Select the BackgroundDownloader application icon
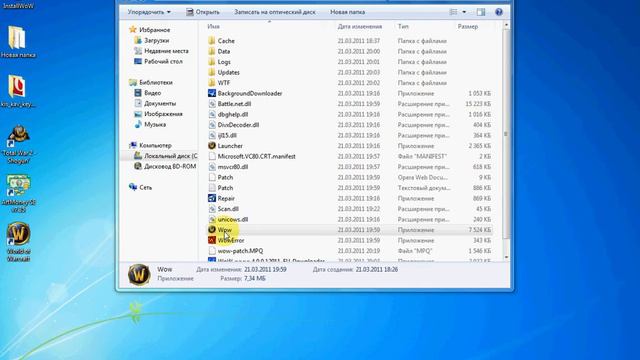The height and width of the screenshot is (360, 640). 211,93
